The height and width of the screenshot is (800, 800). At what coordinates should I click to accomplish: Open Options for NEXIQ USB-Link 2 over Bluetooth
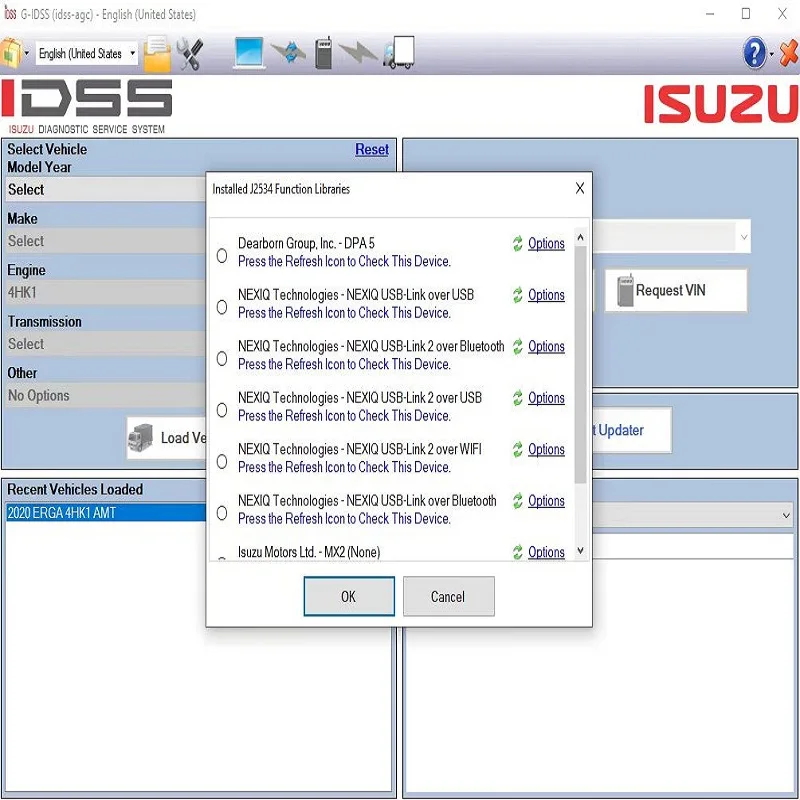pyautogui.click(x=546, y=346)
